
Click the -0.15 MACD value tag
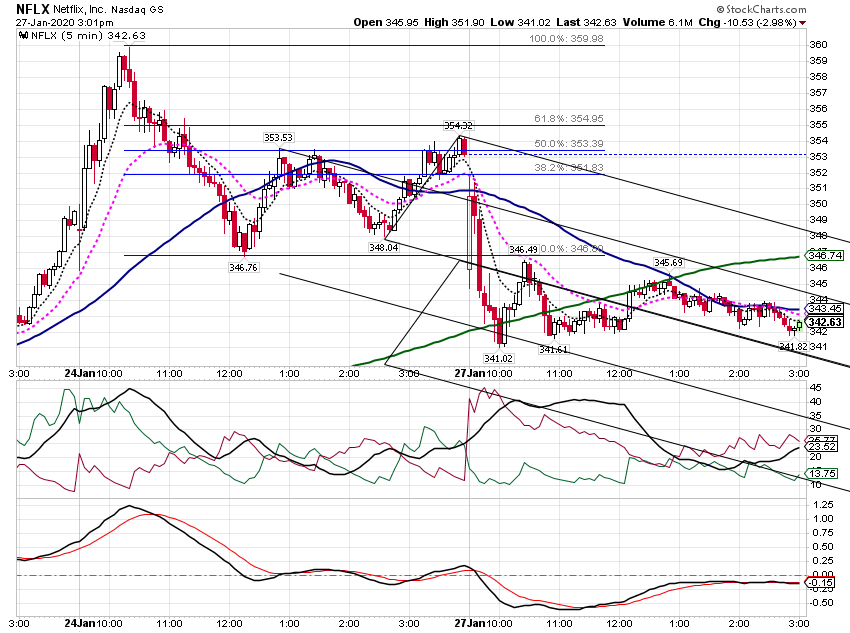click(x=820, y=583)
